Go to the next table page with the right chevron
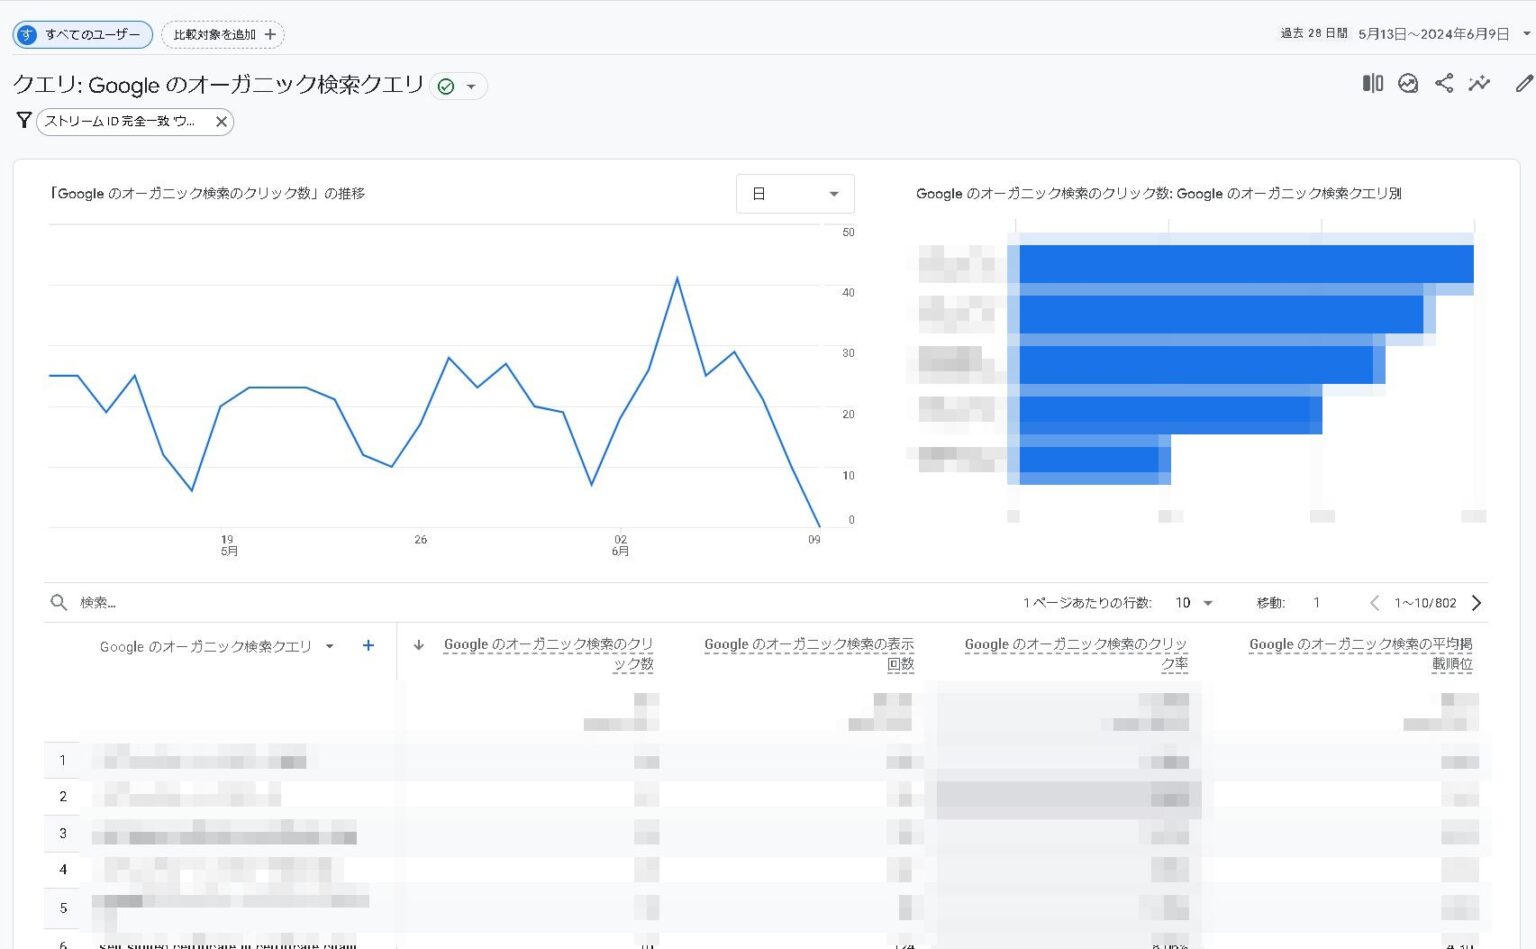The image size is (1536, 949). [x=1476, y=602]
